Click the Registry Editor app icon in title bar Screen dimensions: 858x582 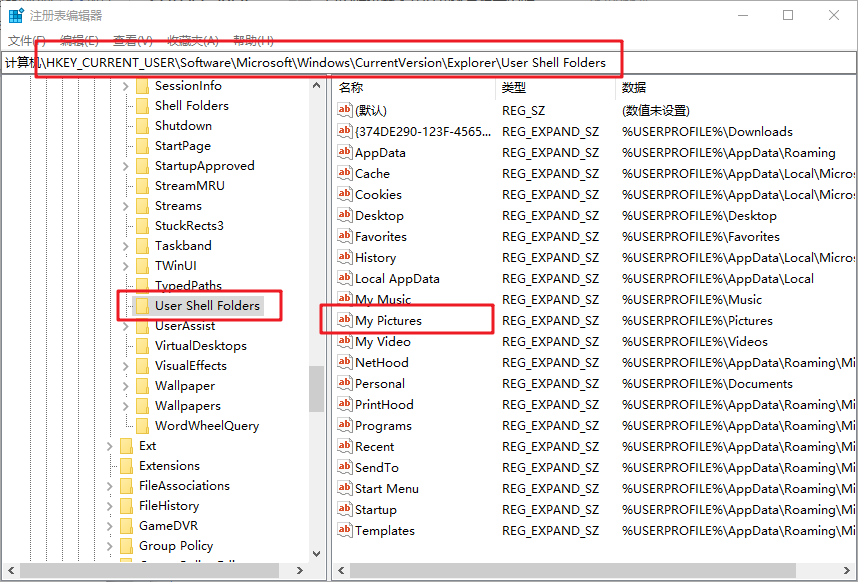16,15
